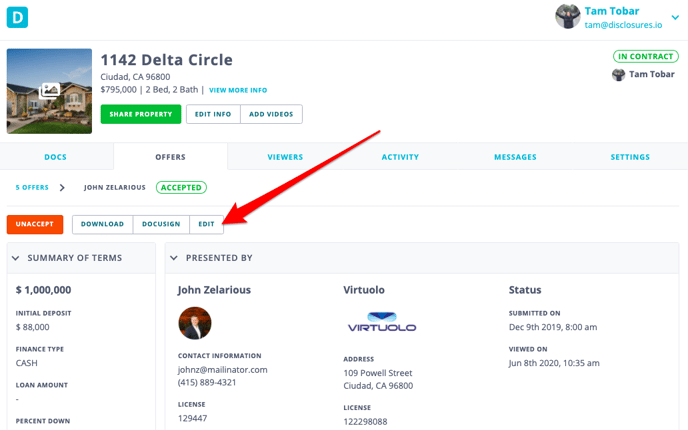Open the Activity tab
Image resolution: width=688 pixels, height=430 pixels.
click(400, 157)
